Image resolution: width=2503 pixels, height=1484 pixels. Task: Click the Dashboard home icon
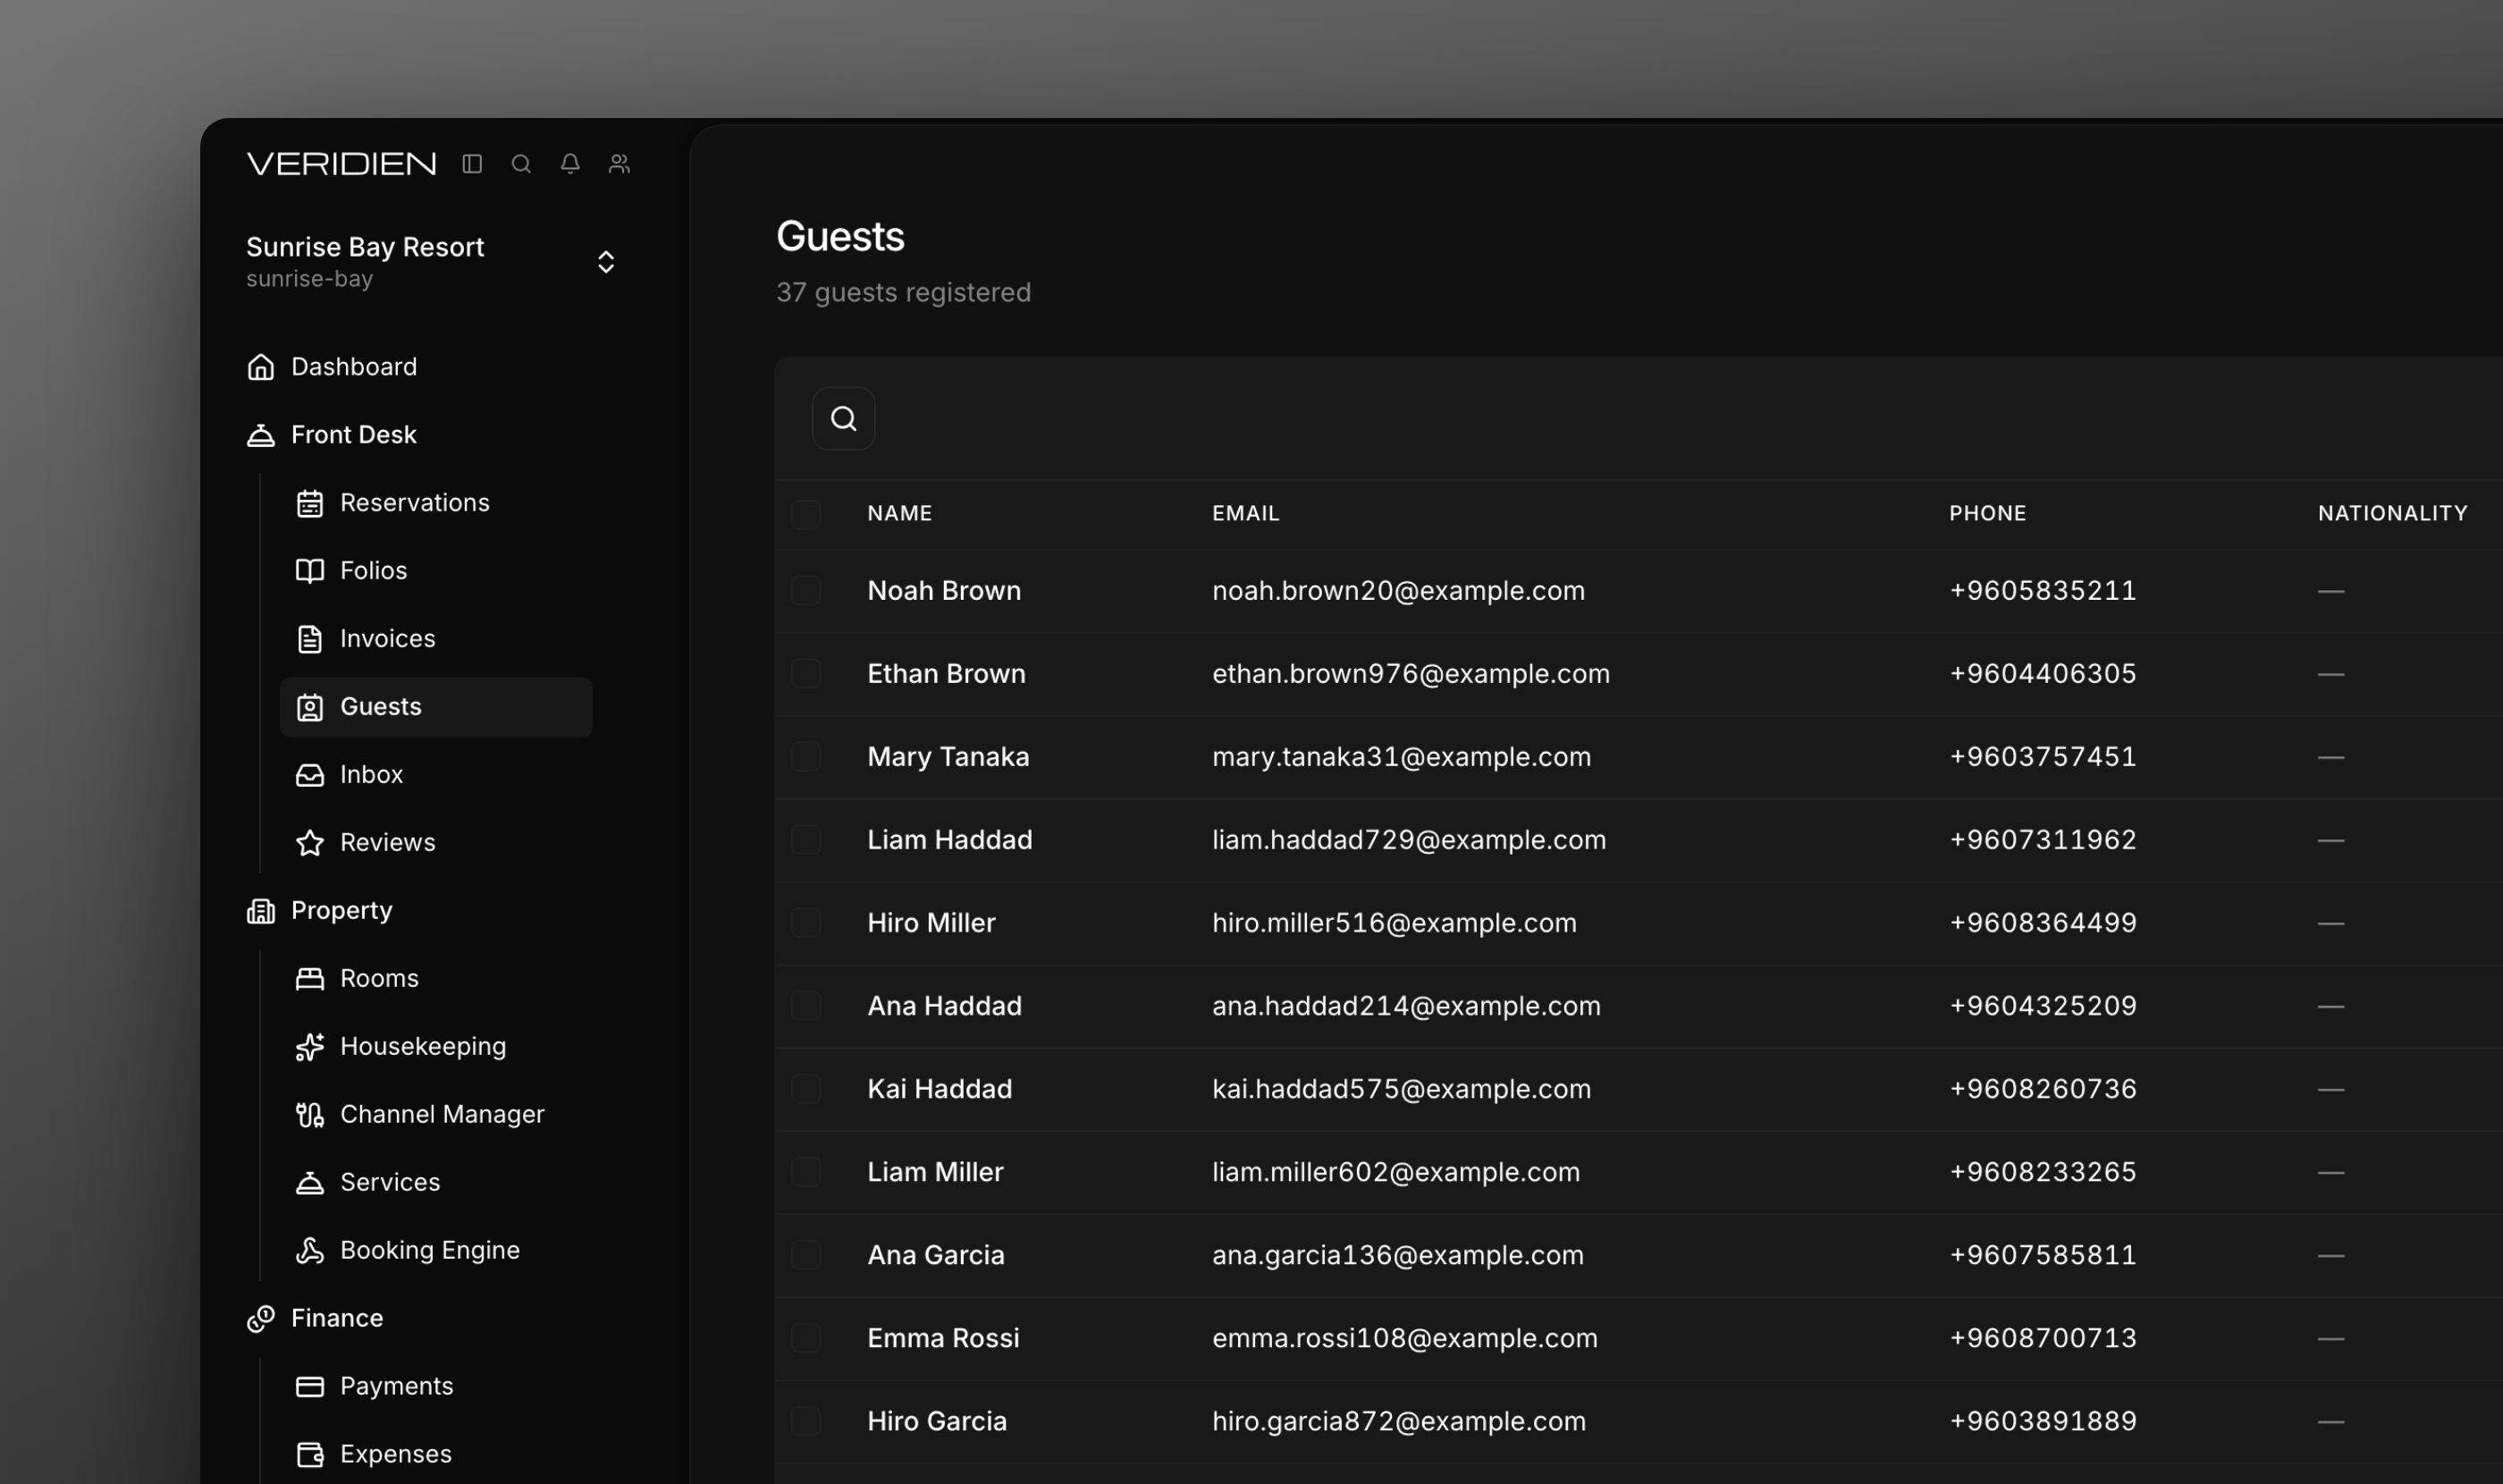(x=261, y=367)
